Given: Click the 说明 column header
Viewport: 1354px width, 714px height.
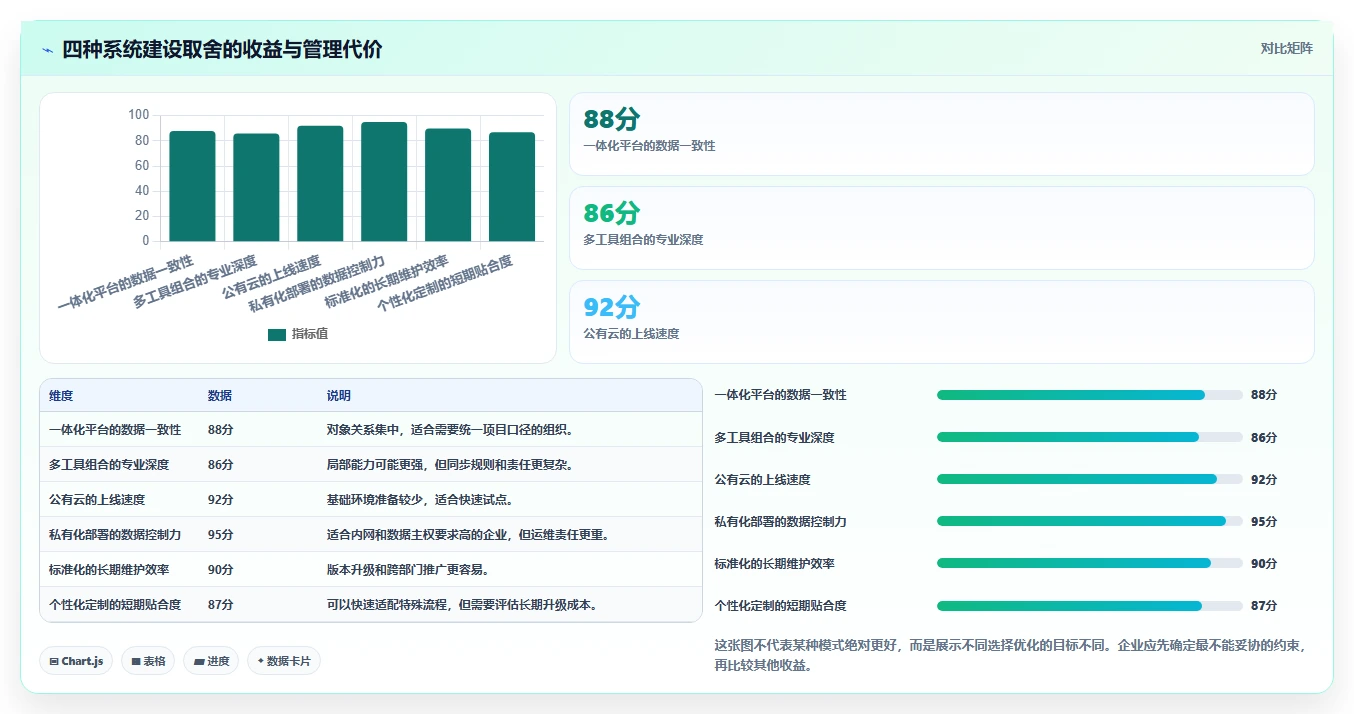Looking at the screenshot, I should (x=339, y=396).
